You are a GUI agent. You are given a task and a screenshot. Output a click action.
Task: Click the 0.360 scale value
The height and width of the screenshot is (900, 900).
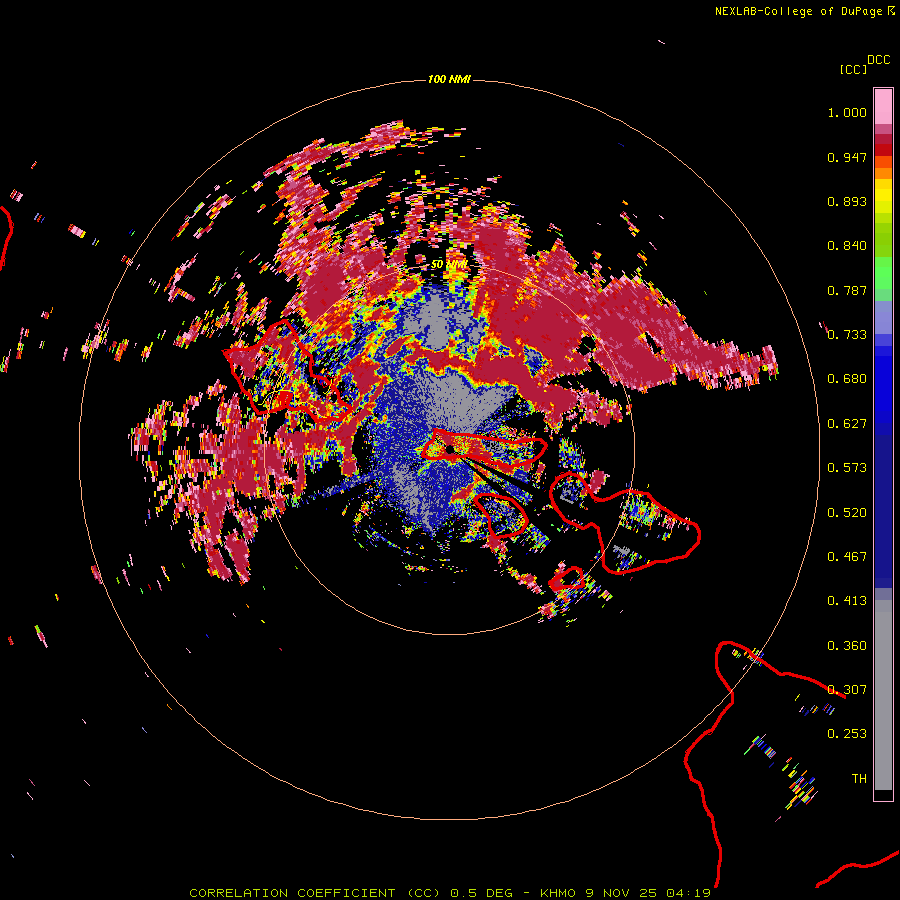coord(847,646)
